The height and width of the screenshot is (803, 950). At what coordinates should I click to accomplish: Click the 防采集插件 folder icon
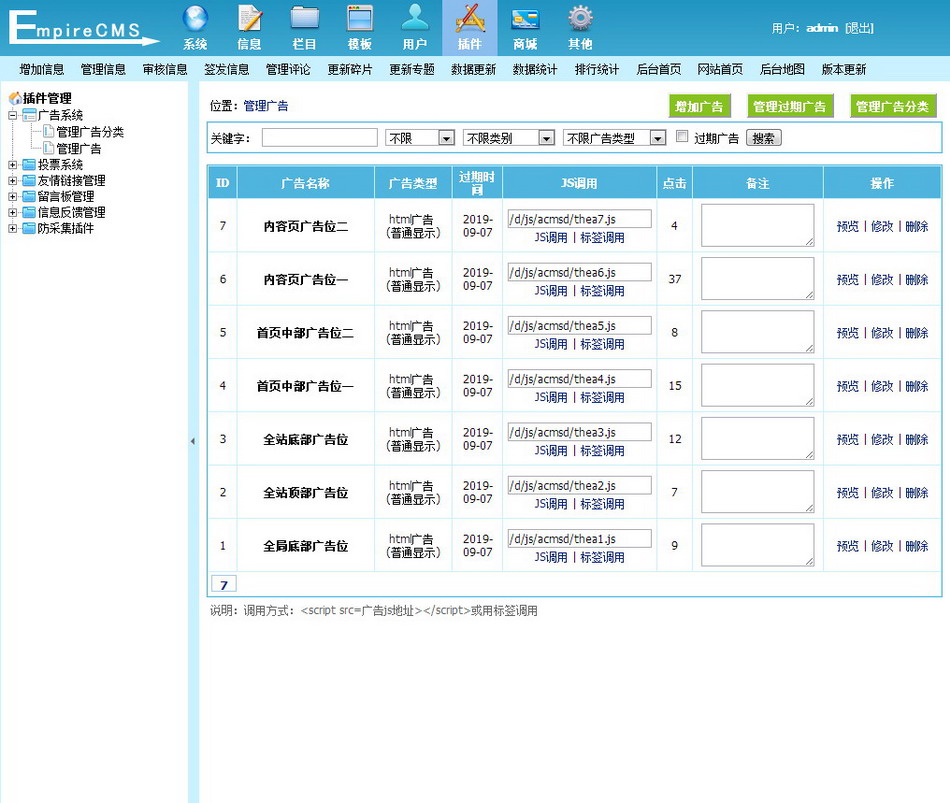29,228
